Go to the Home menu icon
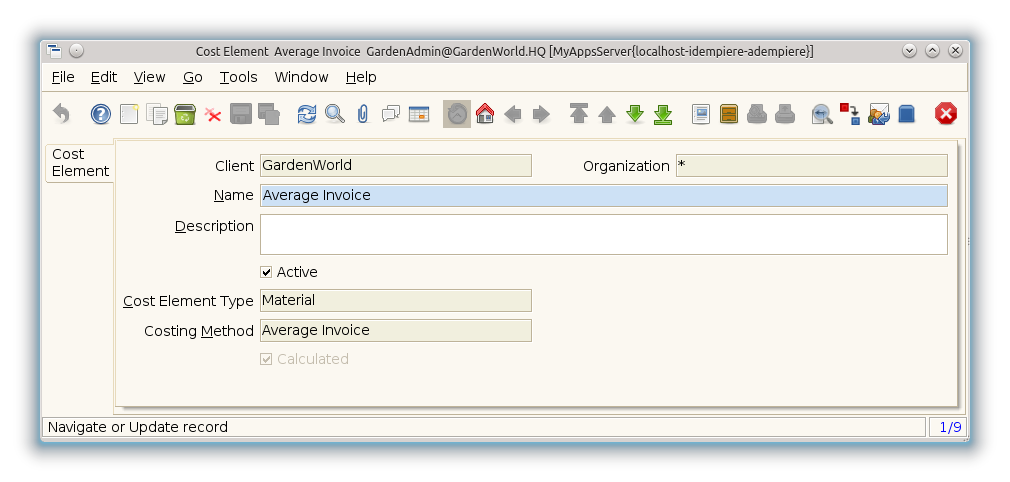Image resolution: width=1010 pixels, height=482 pixels. coord(485,114)
